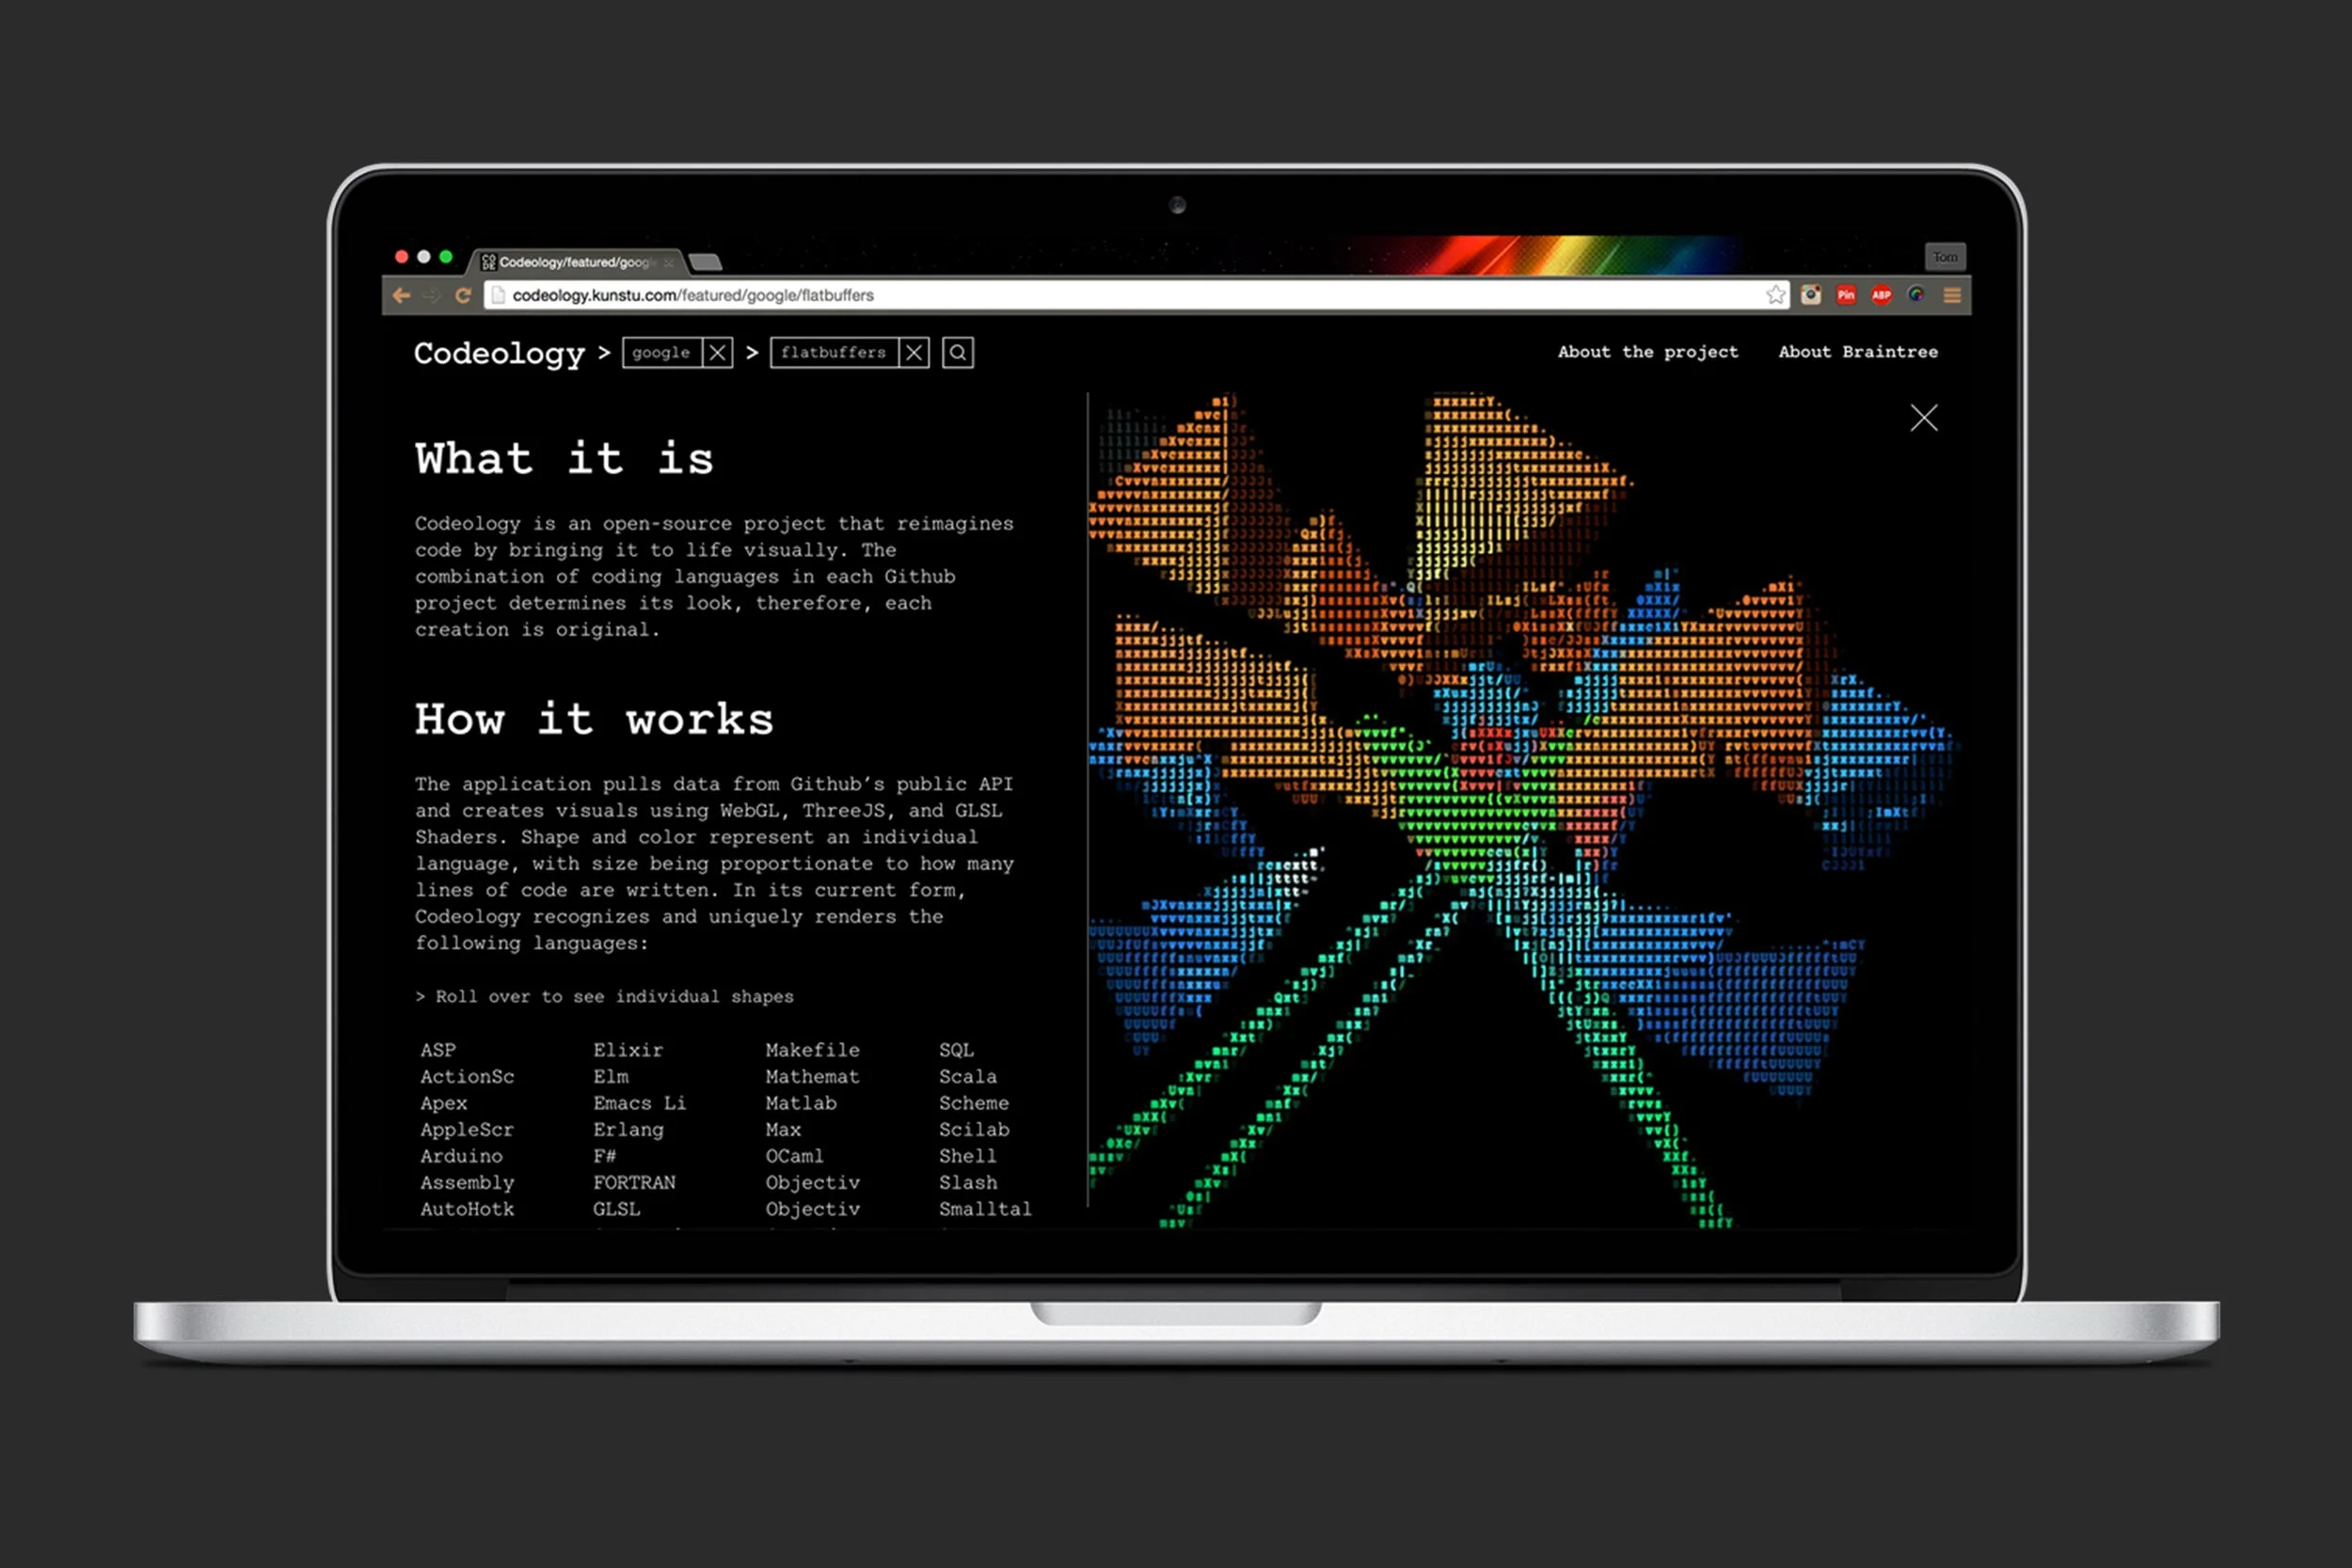The height and width of the screenshot is (1568, 2352).
Task: Close the info overlay with large X
Action: 1923,418
